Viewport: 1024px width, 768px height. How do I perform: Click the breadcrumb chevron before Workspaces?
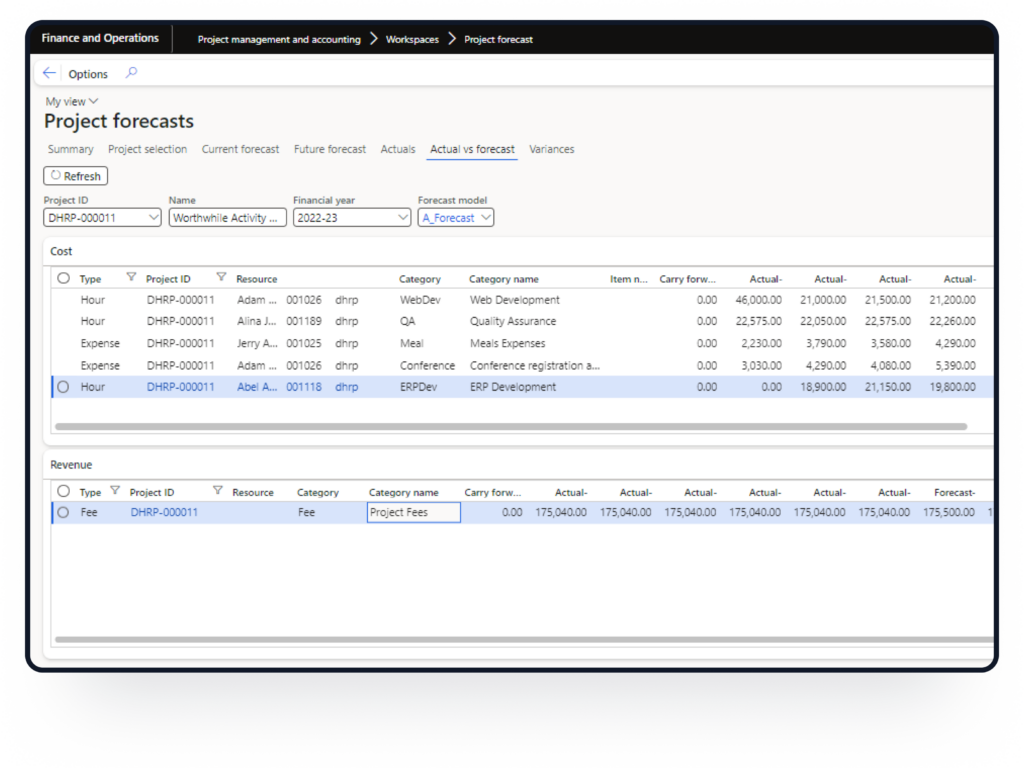click(373, 39)
